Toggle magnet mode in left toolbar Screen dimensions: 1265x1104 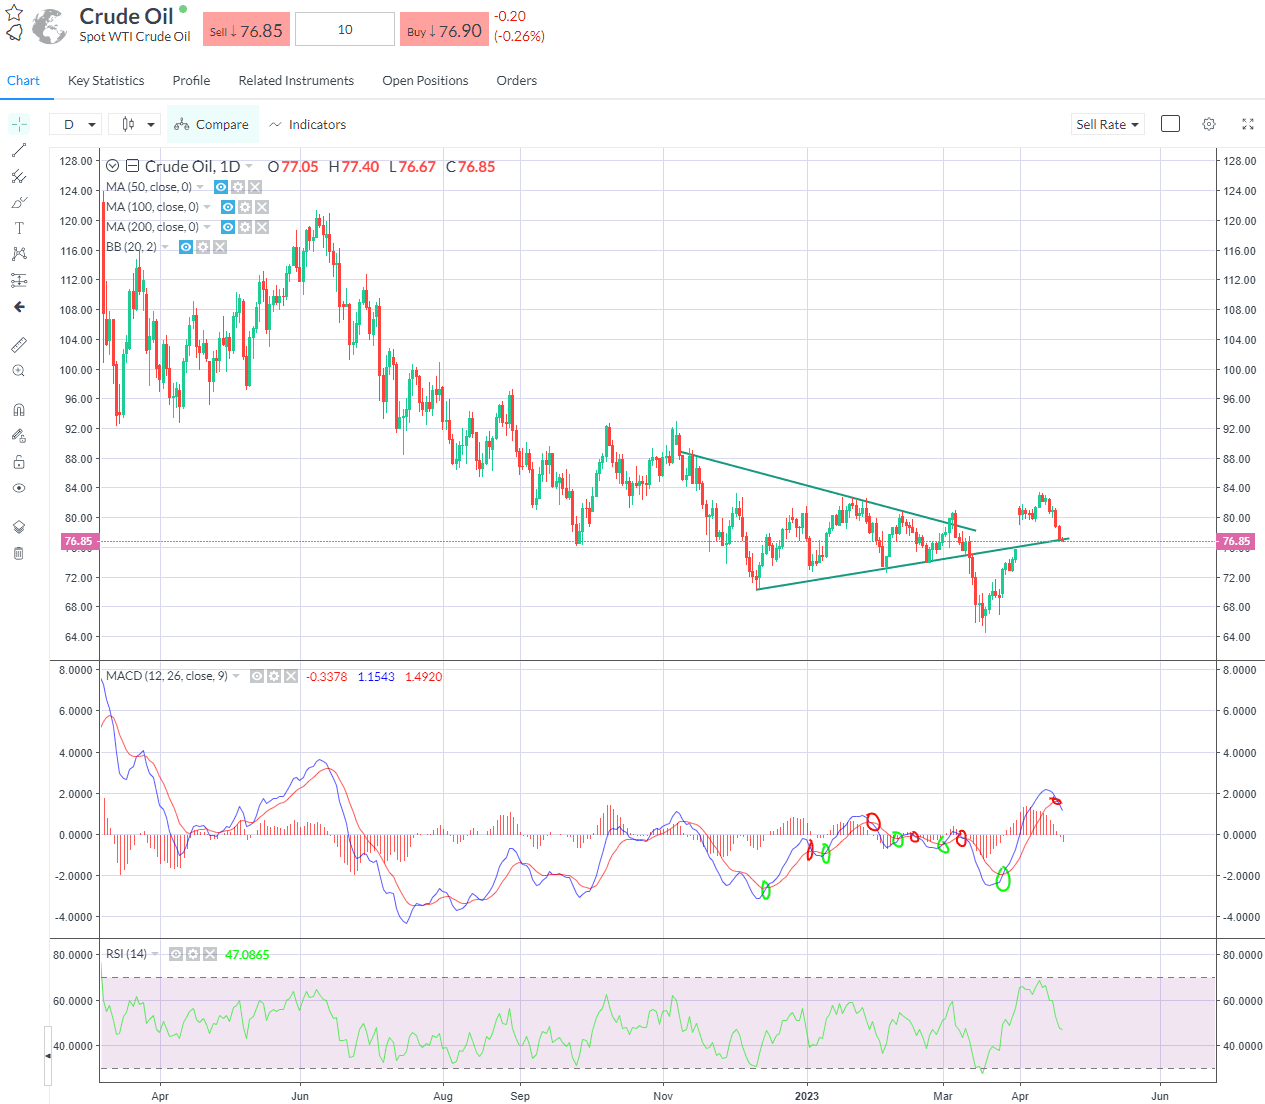(x=19, y=410)
